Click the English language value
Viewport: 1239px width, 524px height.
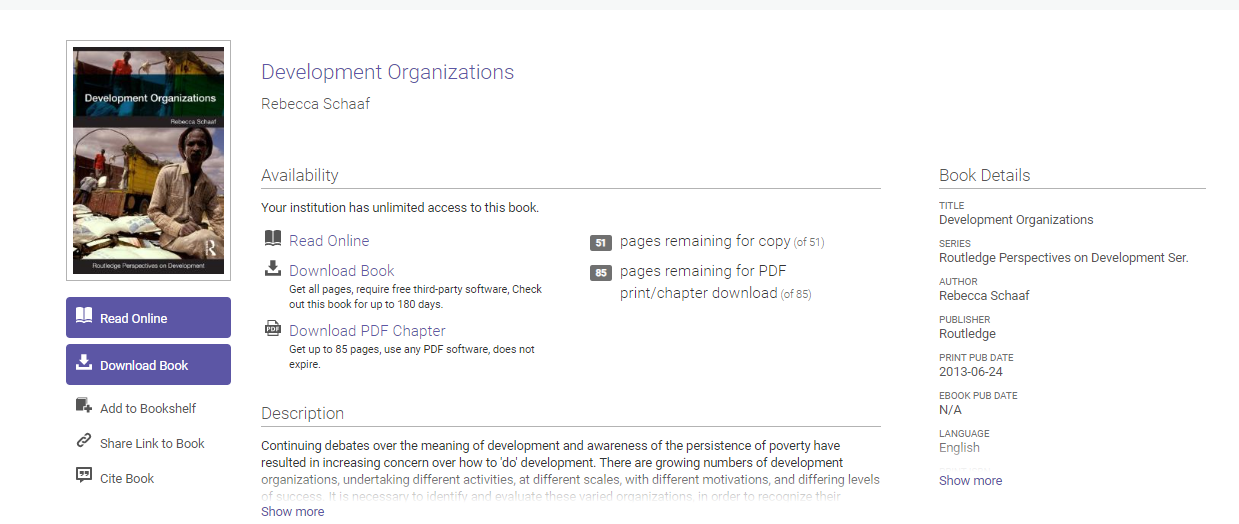click(959, 448)
